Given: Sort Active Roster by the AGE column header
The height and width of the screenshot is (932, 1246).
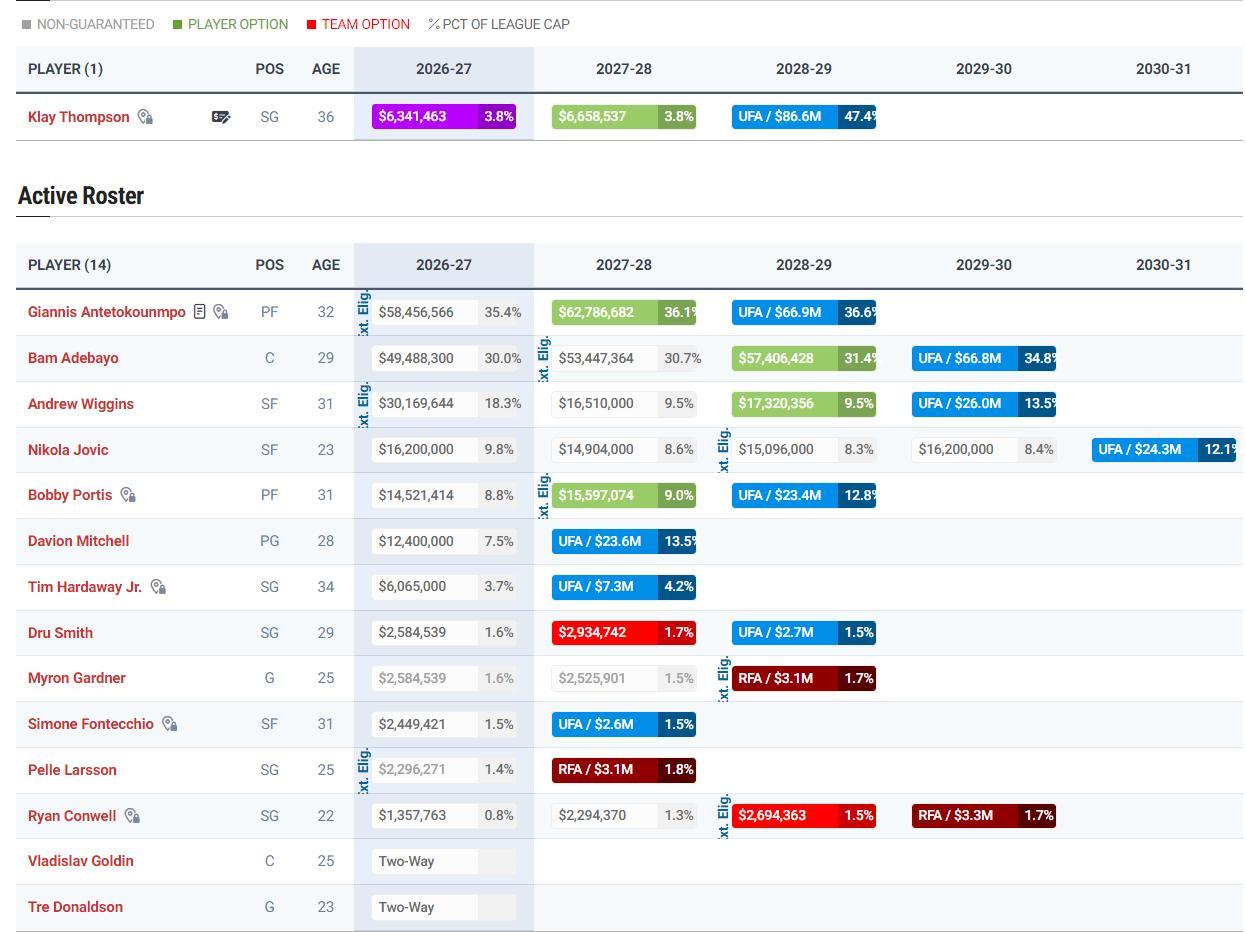Looking at the screenshot, I should pyautogui.click(x=326, y=265).
